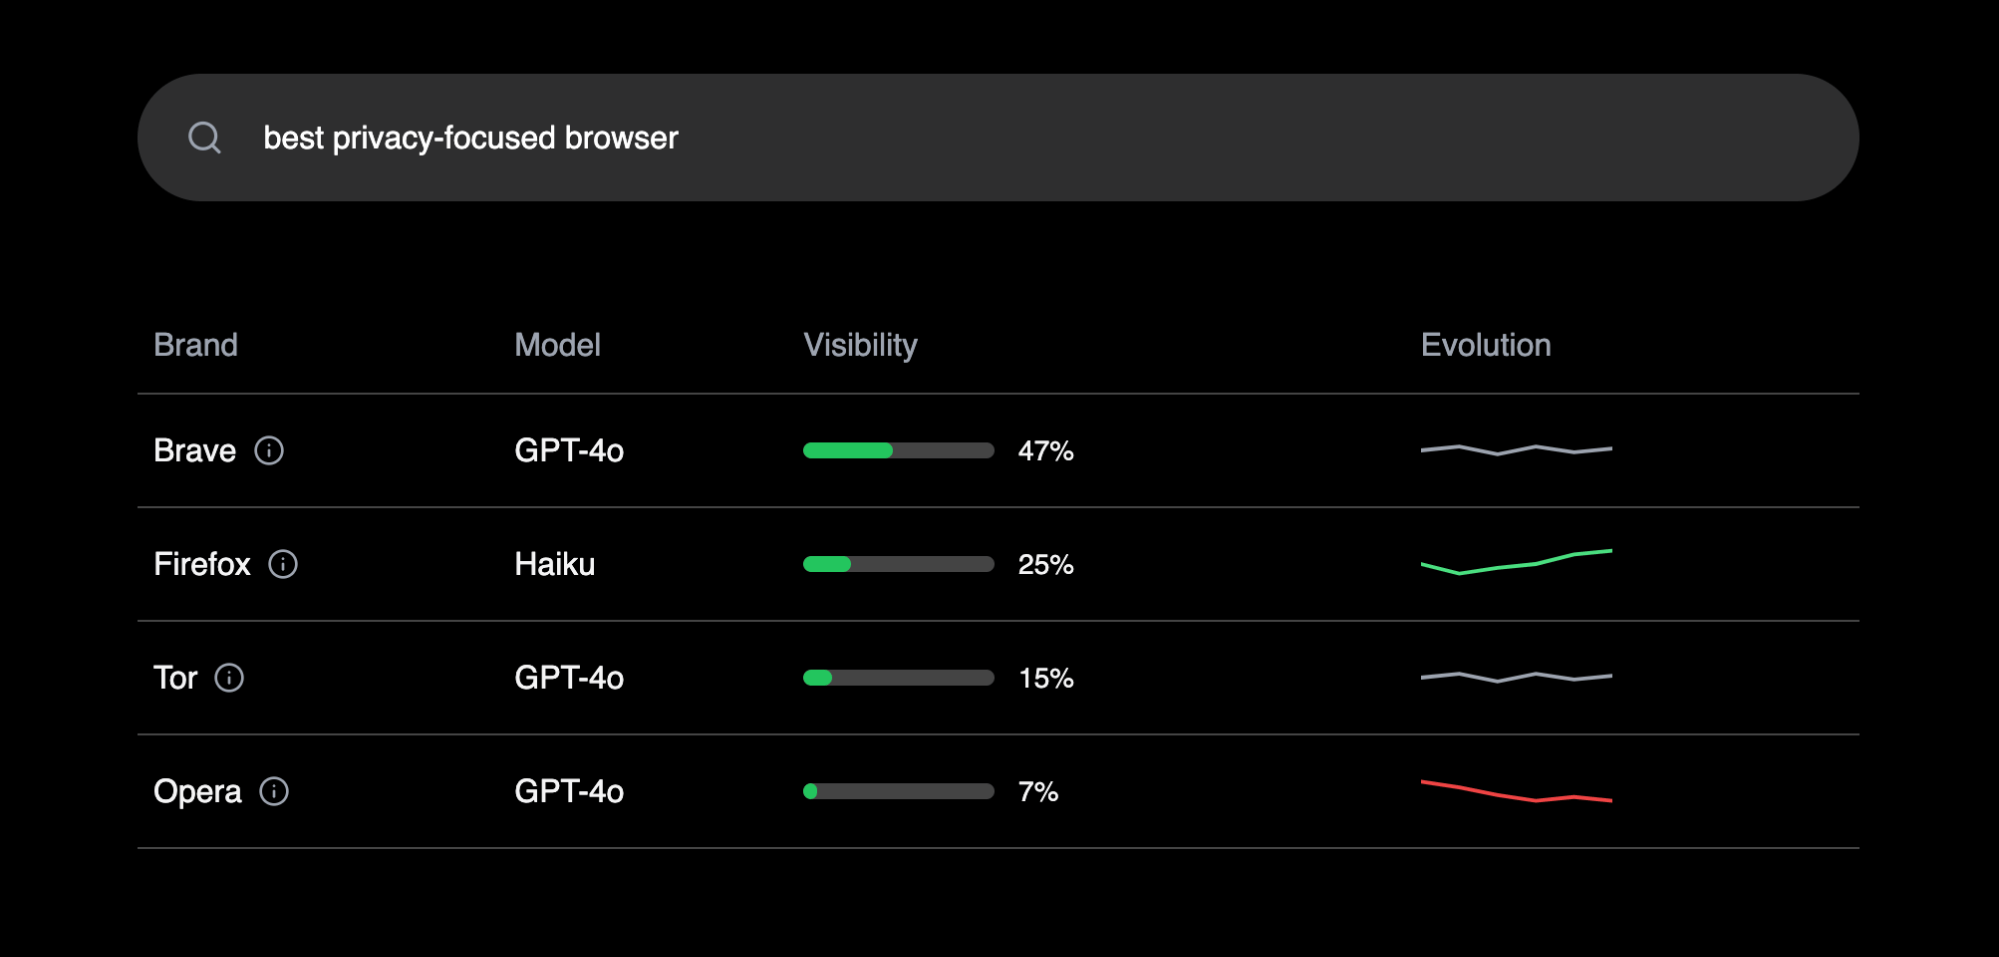Click the Brave brand name
1999x957 pixels.
click(195, 451)
